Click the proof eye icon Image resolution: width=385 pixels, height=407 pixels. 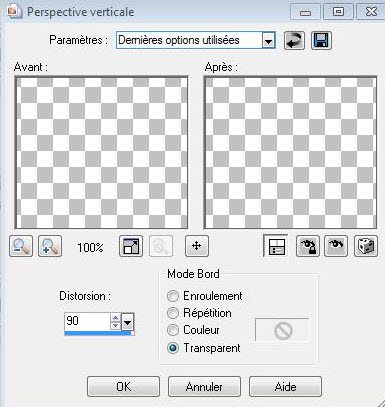(336, 246)
